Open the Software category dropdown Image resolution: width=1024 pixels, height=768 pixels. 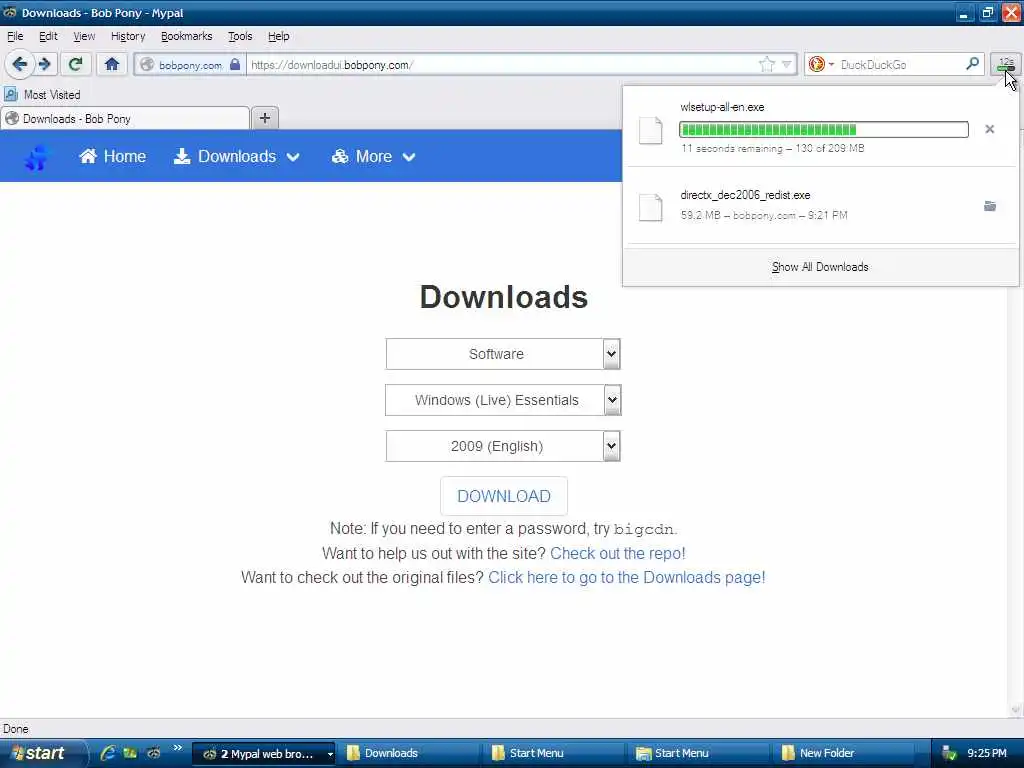coord(503,354)
